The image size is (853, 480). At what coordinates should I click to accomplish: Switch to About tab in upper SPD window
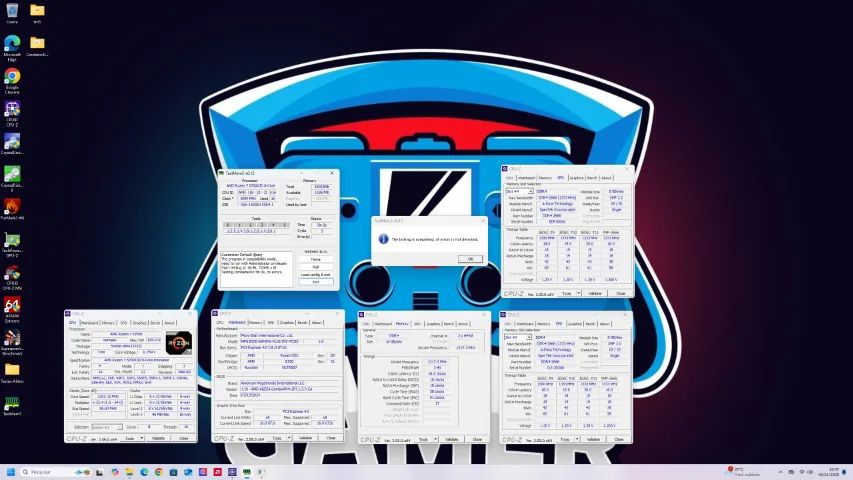[606, 178]
